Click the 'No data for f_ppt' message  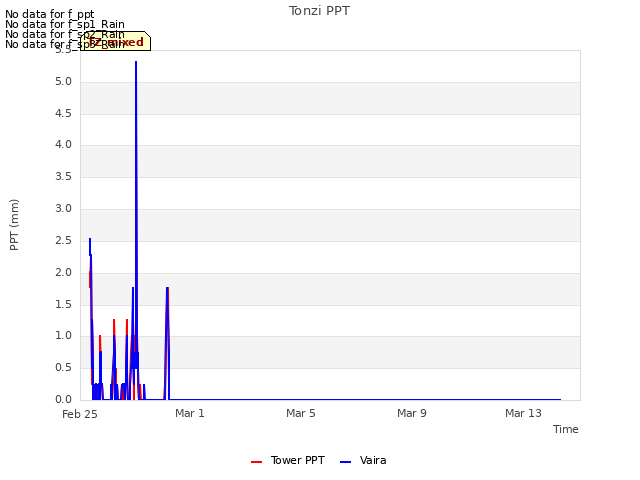click(x=50, y=14)
